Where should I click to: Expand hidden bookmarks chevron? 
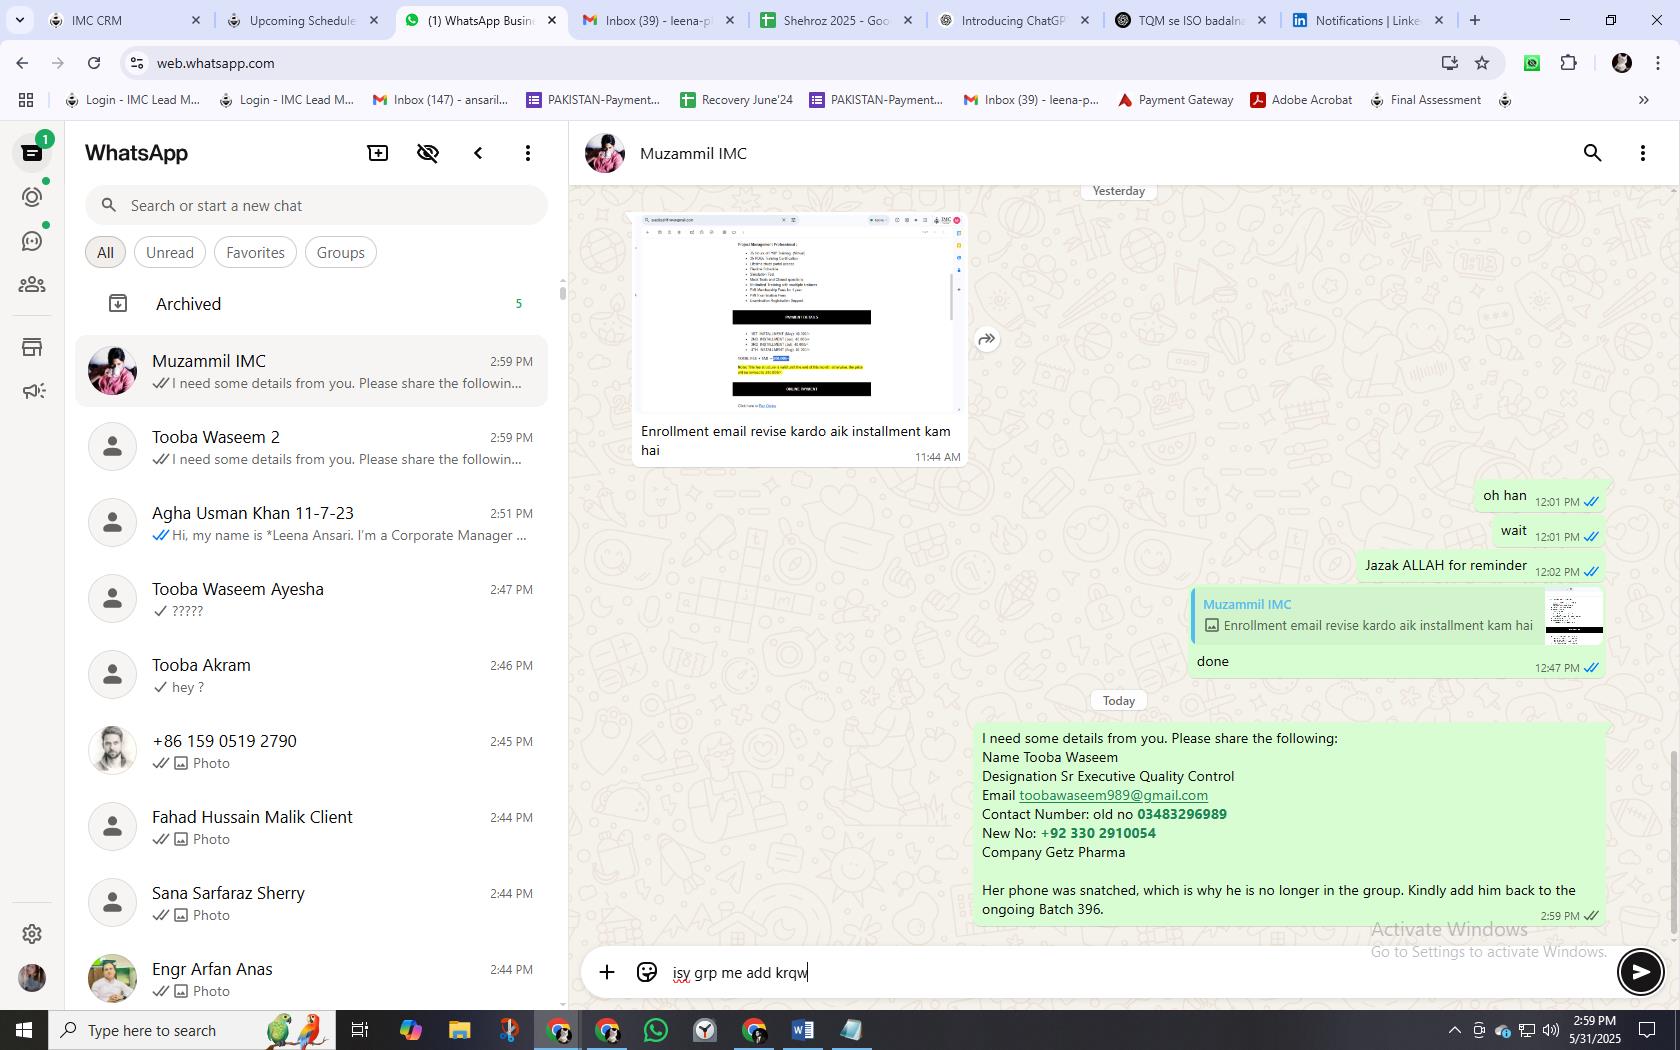pos(1643,100)
